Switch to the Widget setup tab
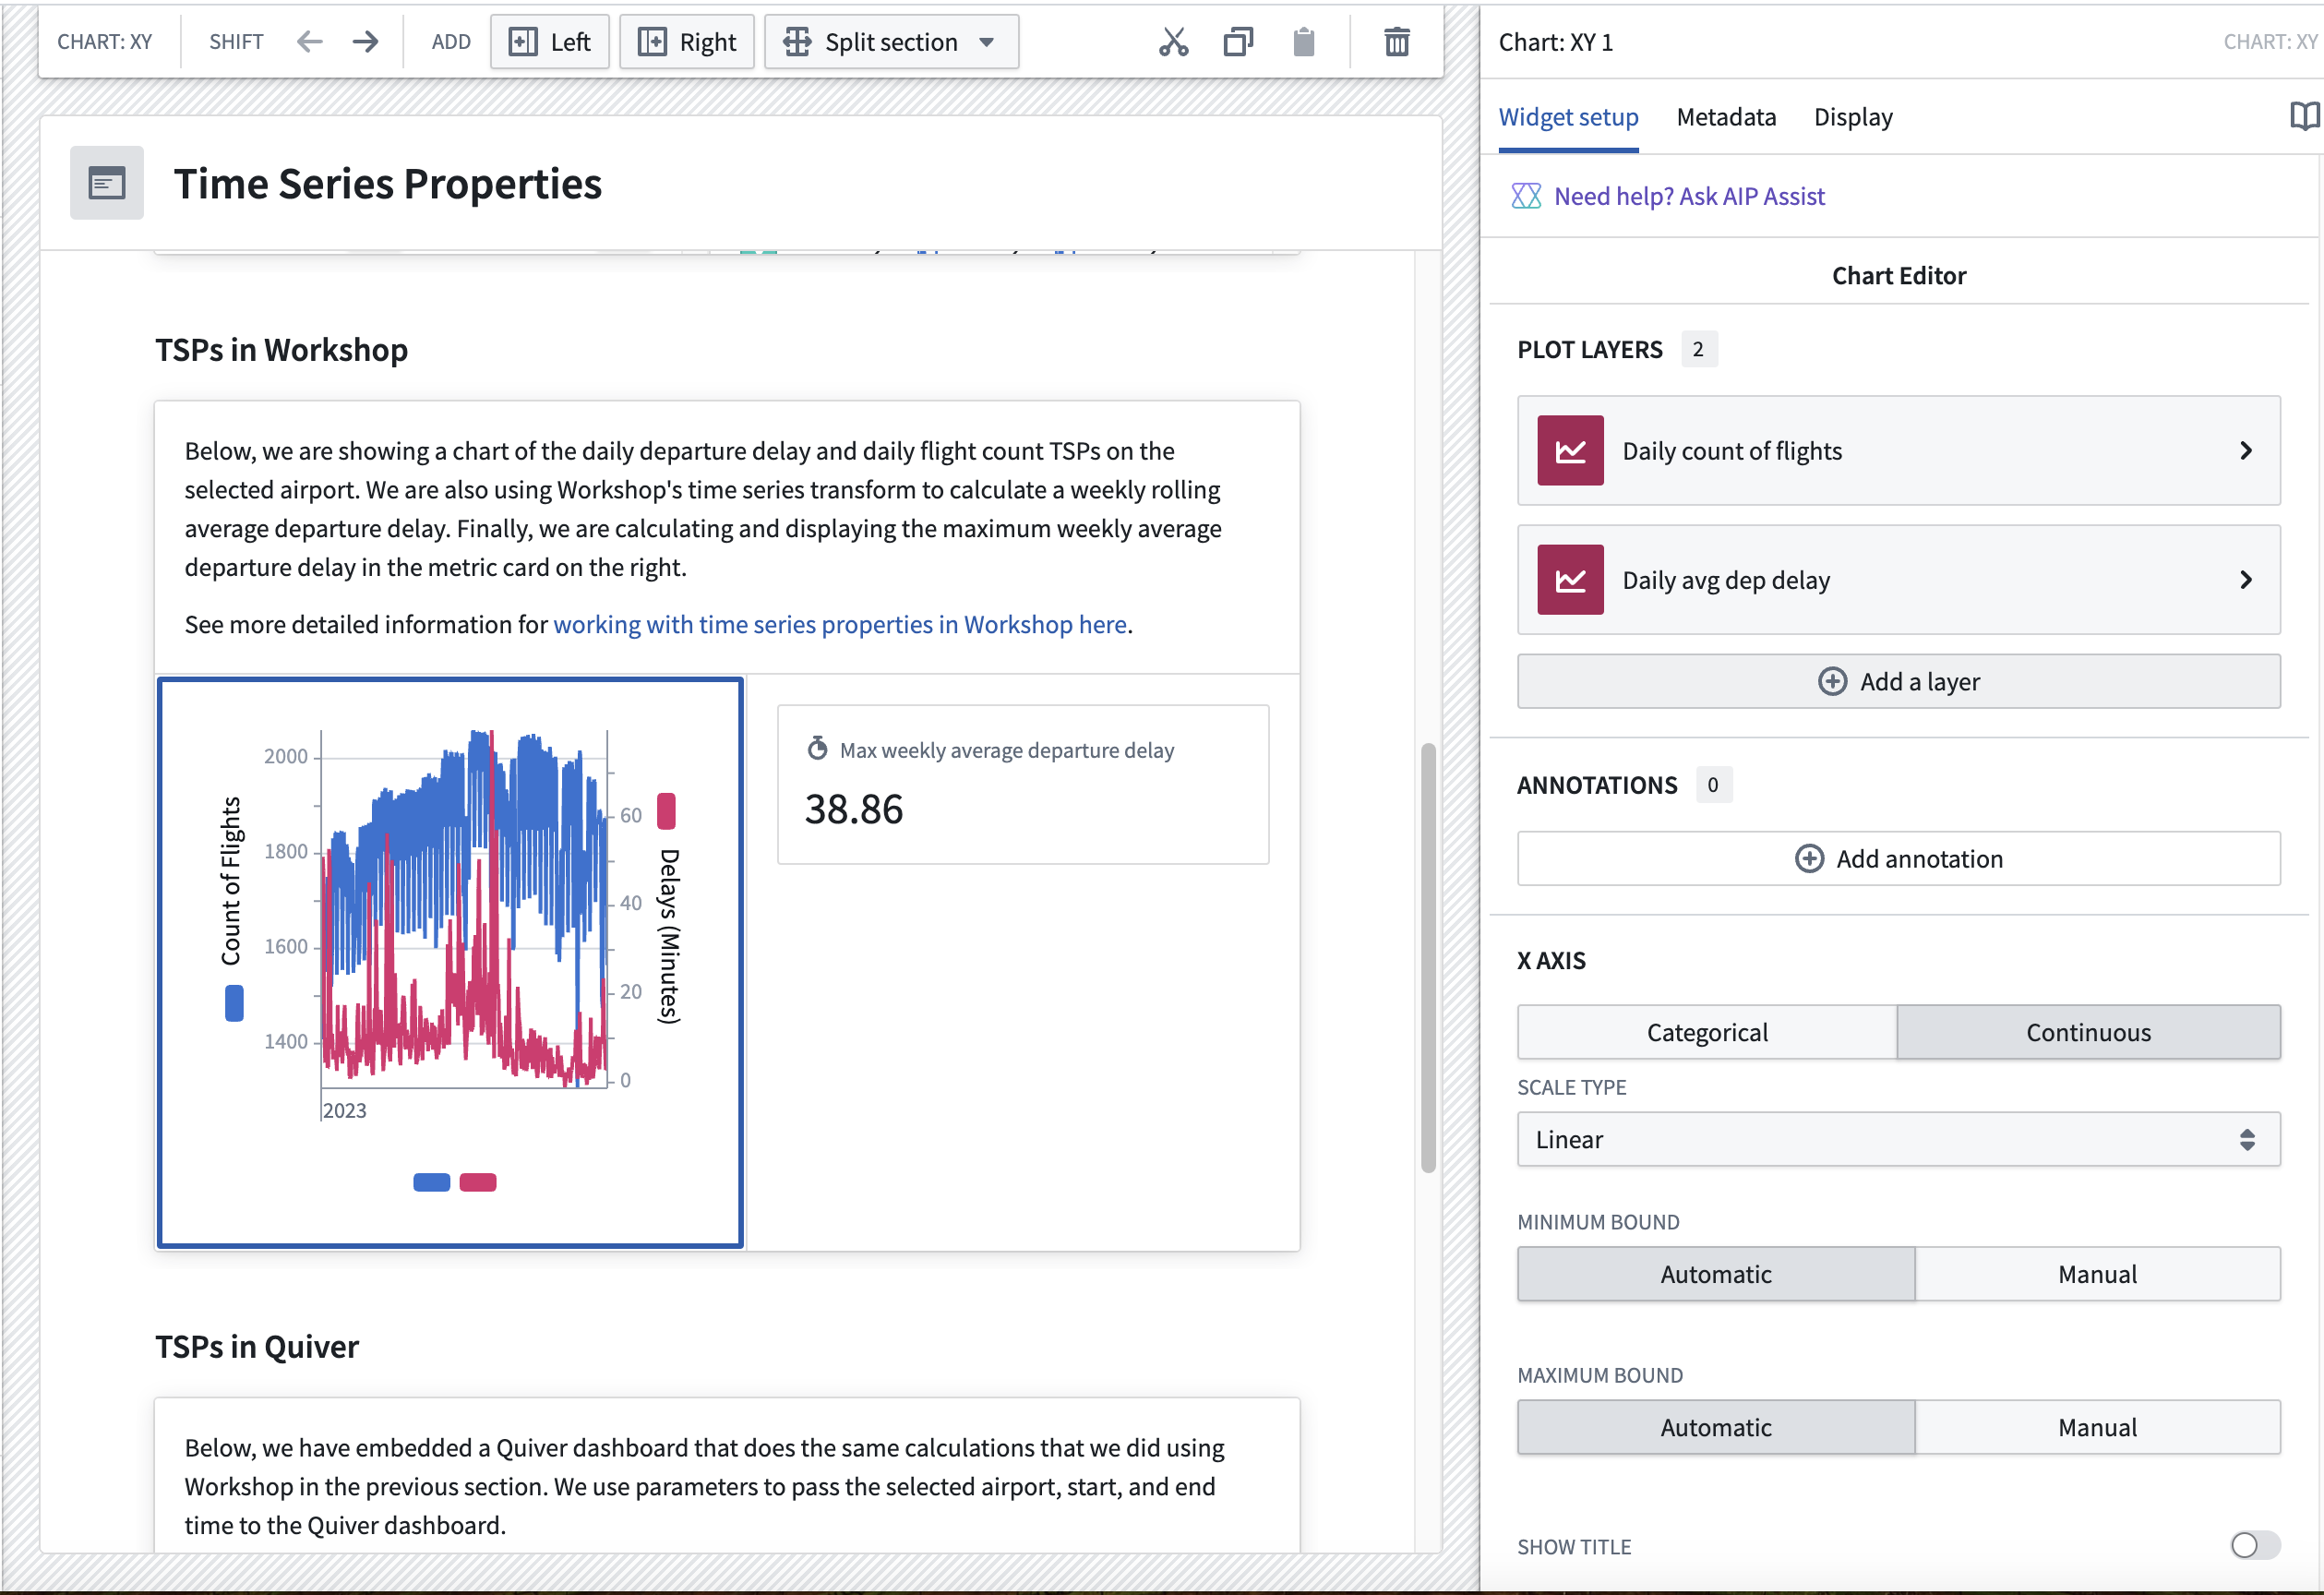 [1568, 117]
